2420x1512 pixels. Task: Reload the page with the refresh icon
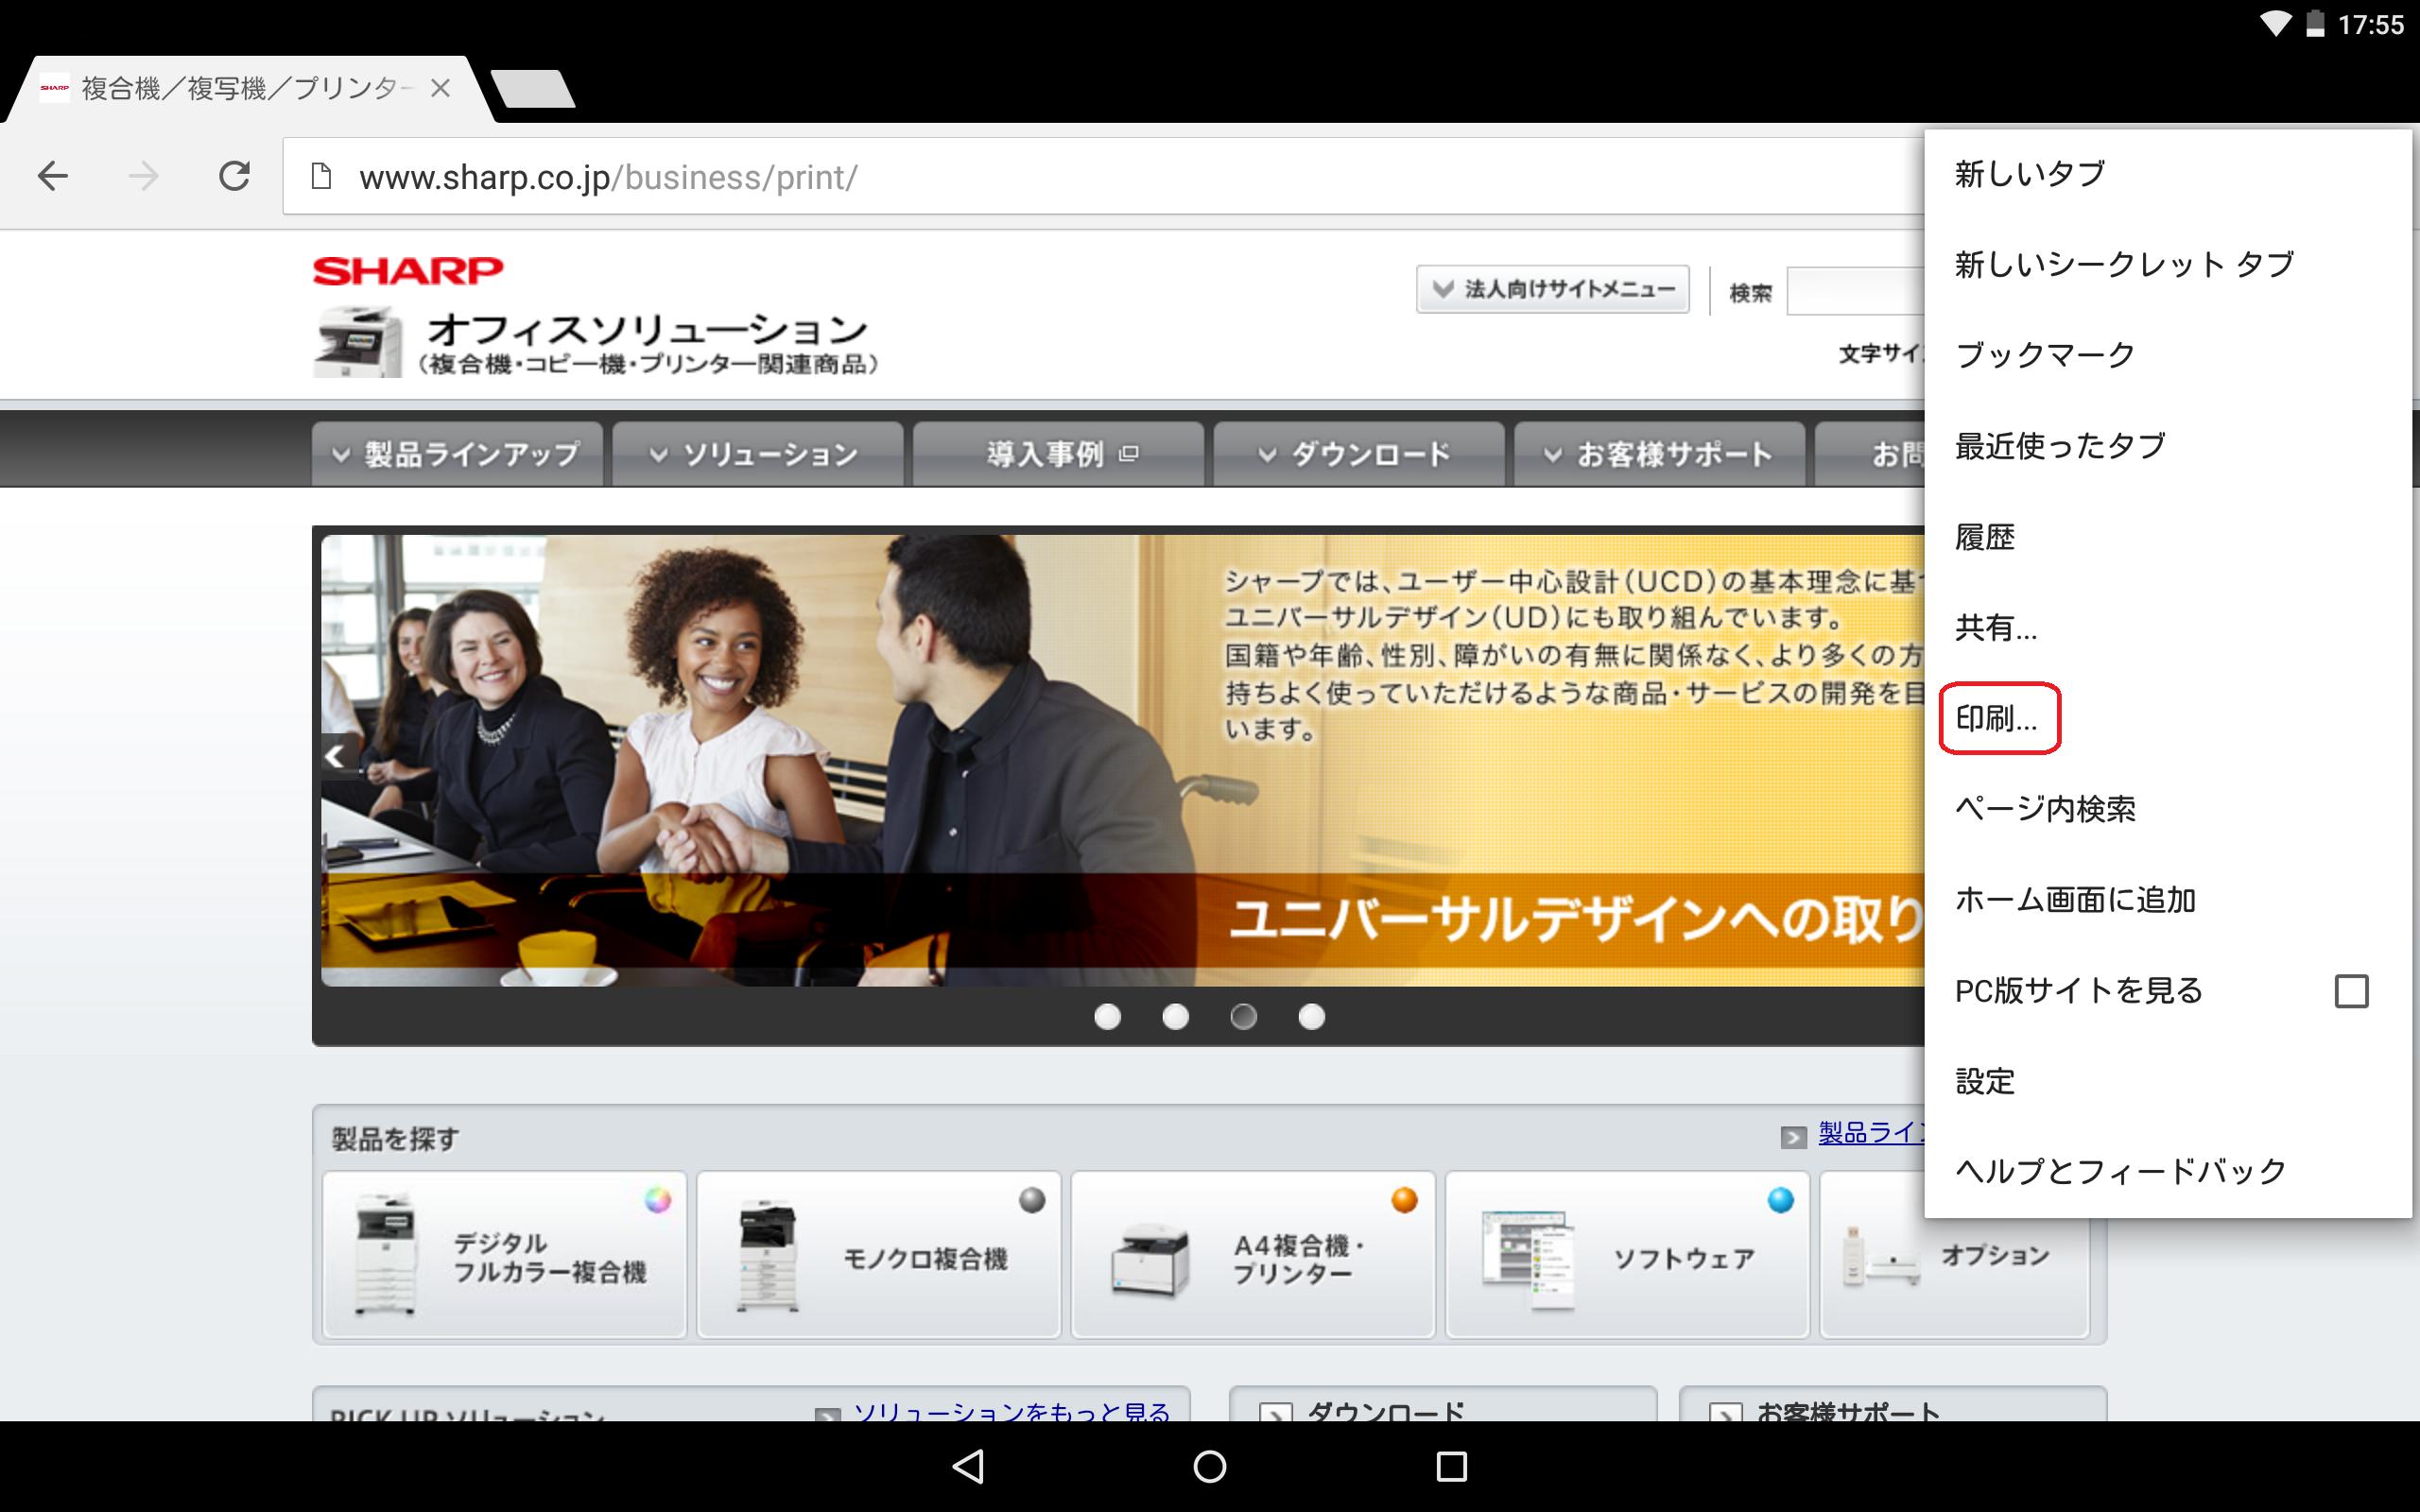(x=234, y=177)
